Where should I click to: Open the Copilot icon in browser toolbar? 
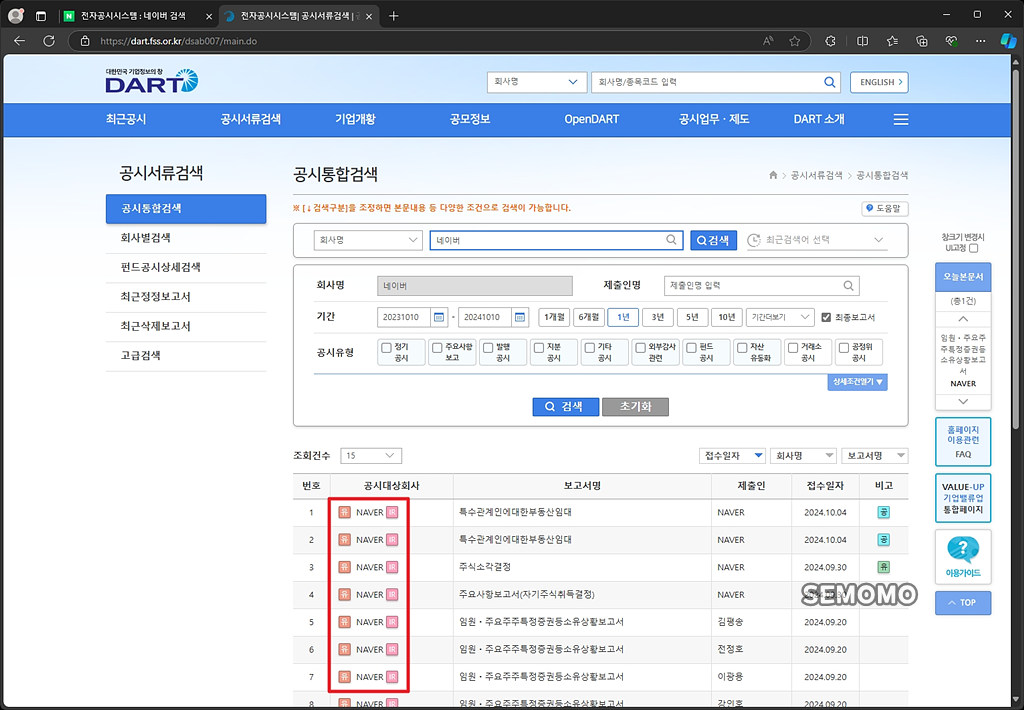(x=1008, y=41)
